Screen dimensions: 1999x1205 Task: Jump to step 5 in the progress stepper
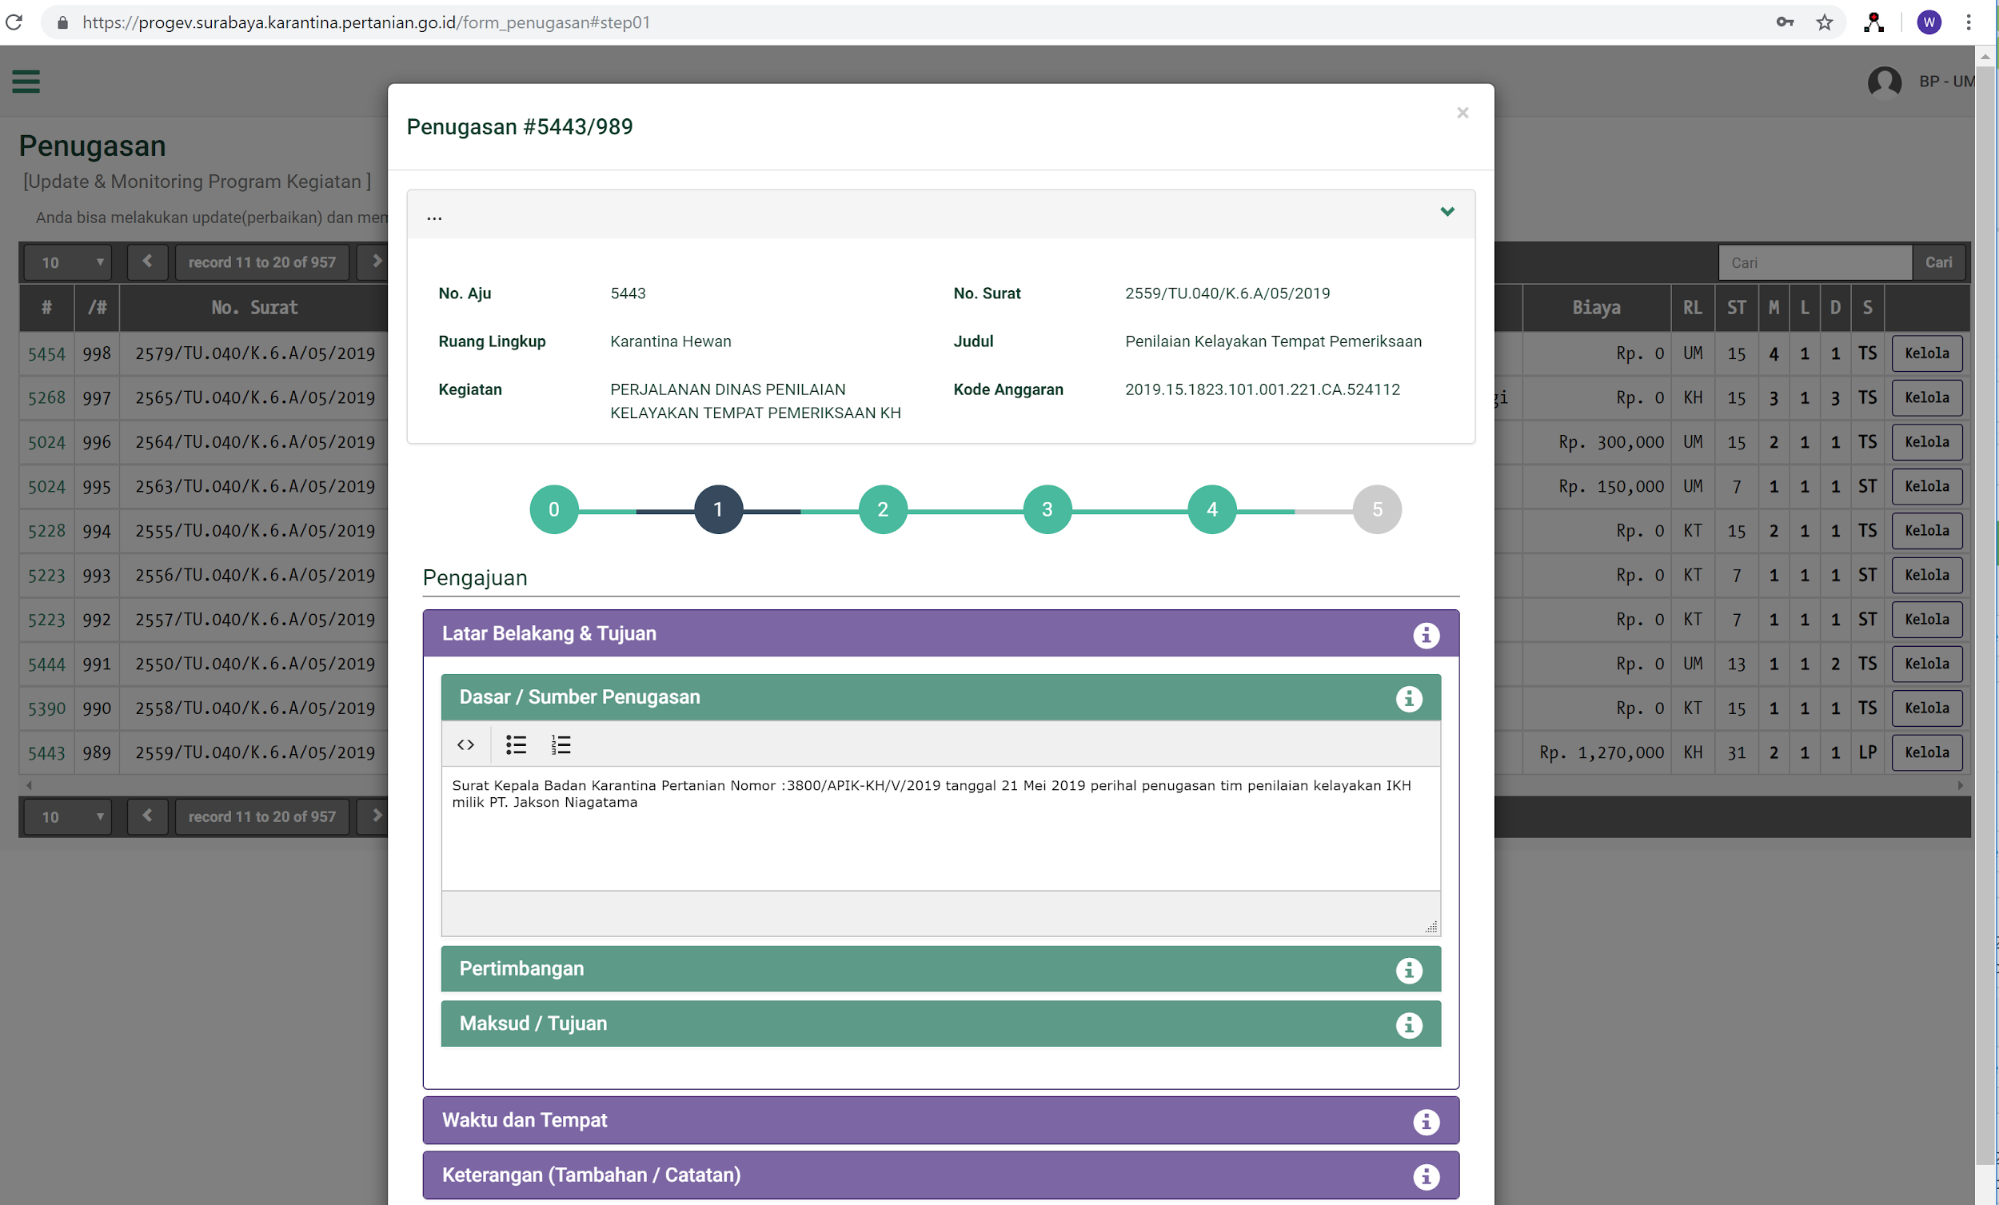(1376, 509)
